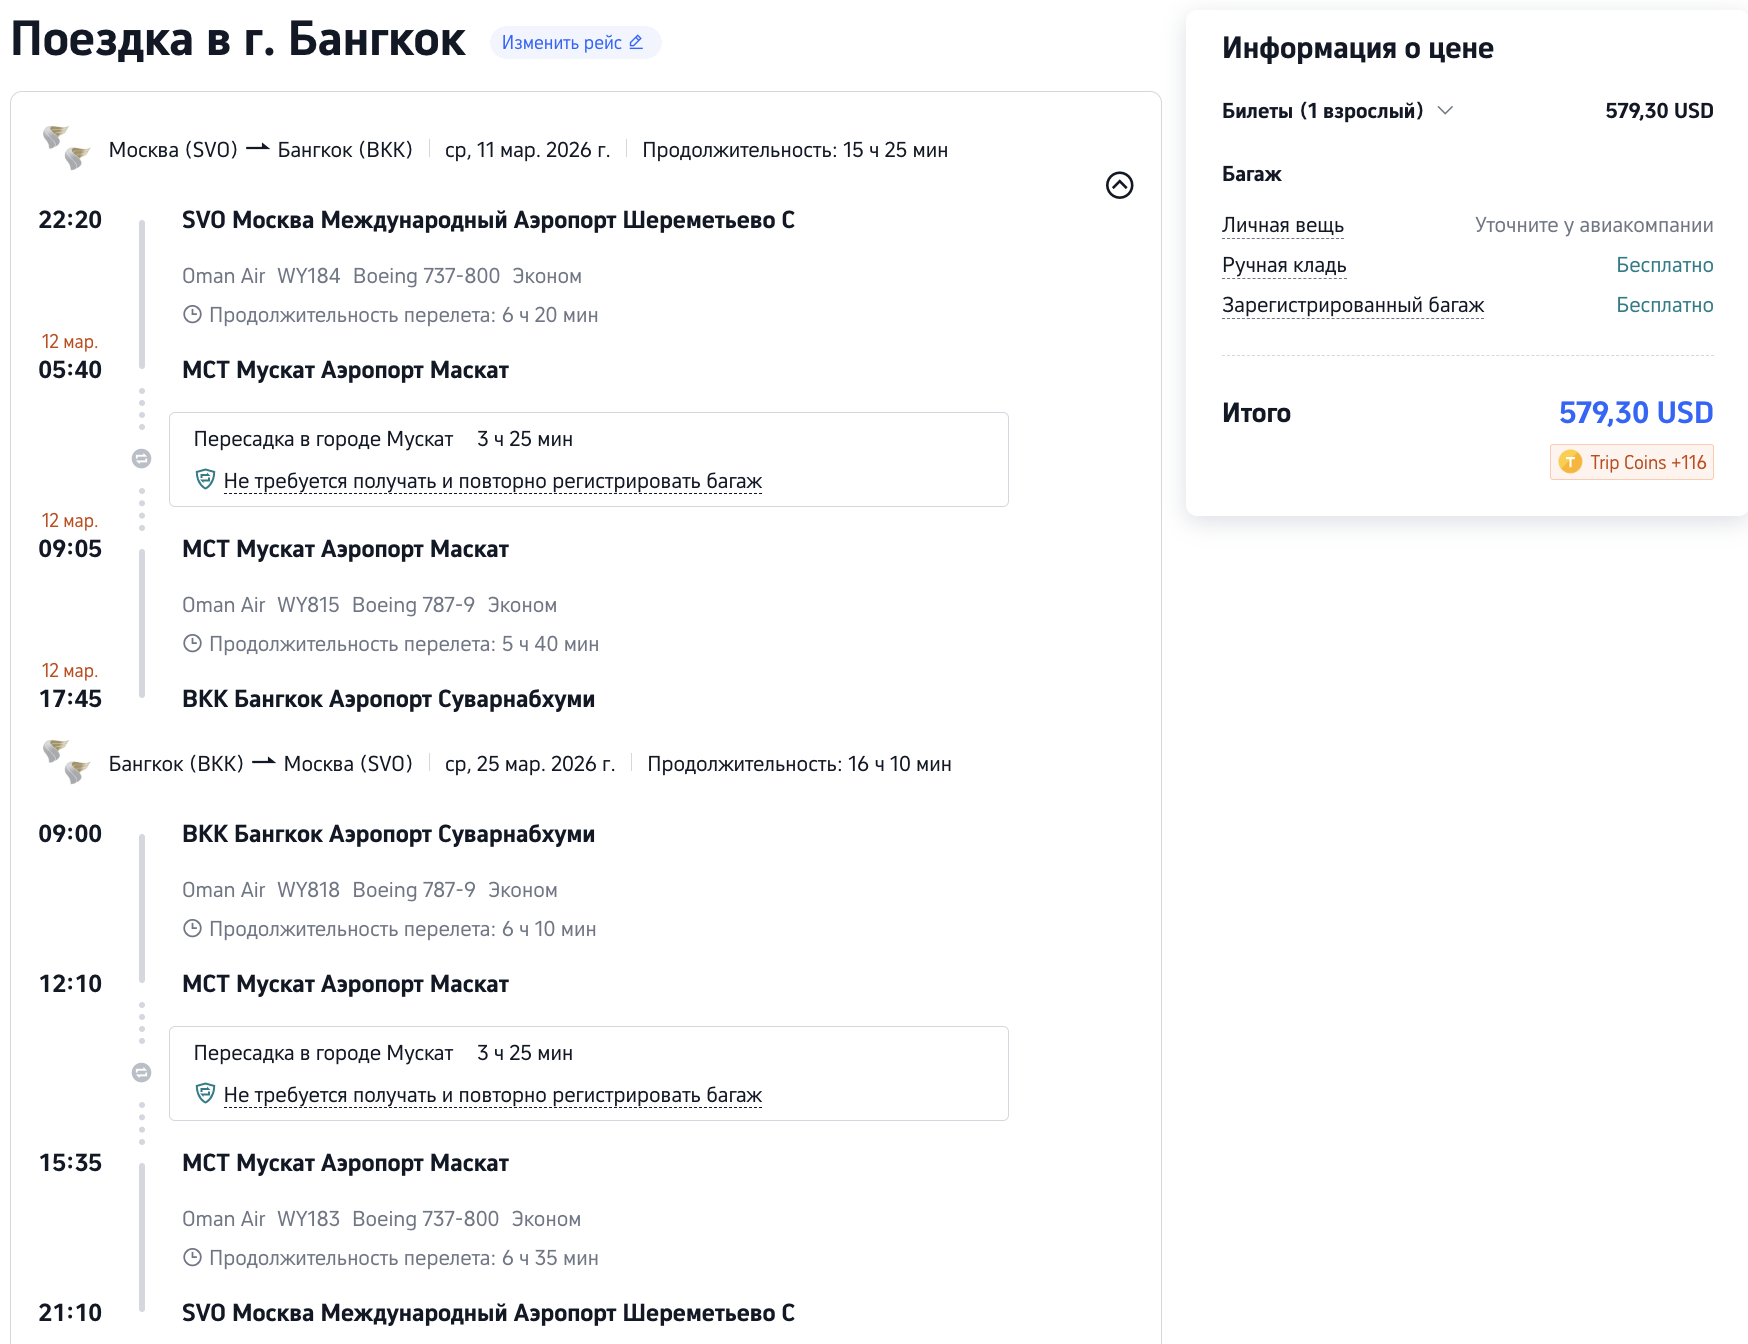Open outbound baggage re-check notice link
The width and height of the screenshot is (1748, 1344).
[492, 481]
